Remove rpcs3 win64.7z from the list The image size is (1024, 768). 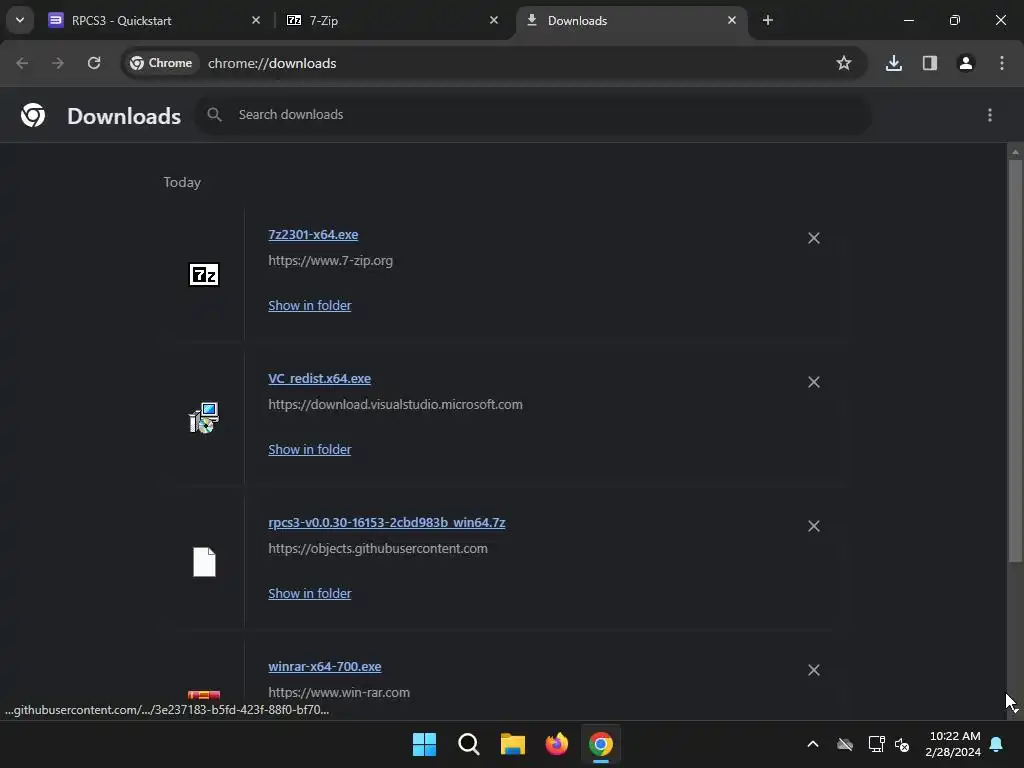[814, 526]
